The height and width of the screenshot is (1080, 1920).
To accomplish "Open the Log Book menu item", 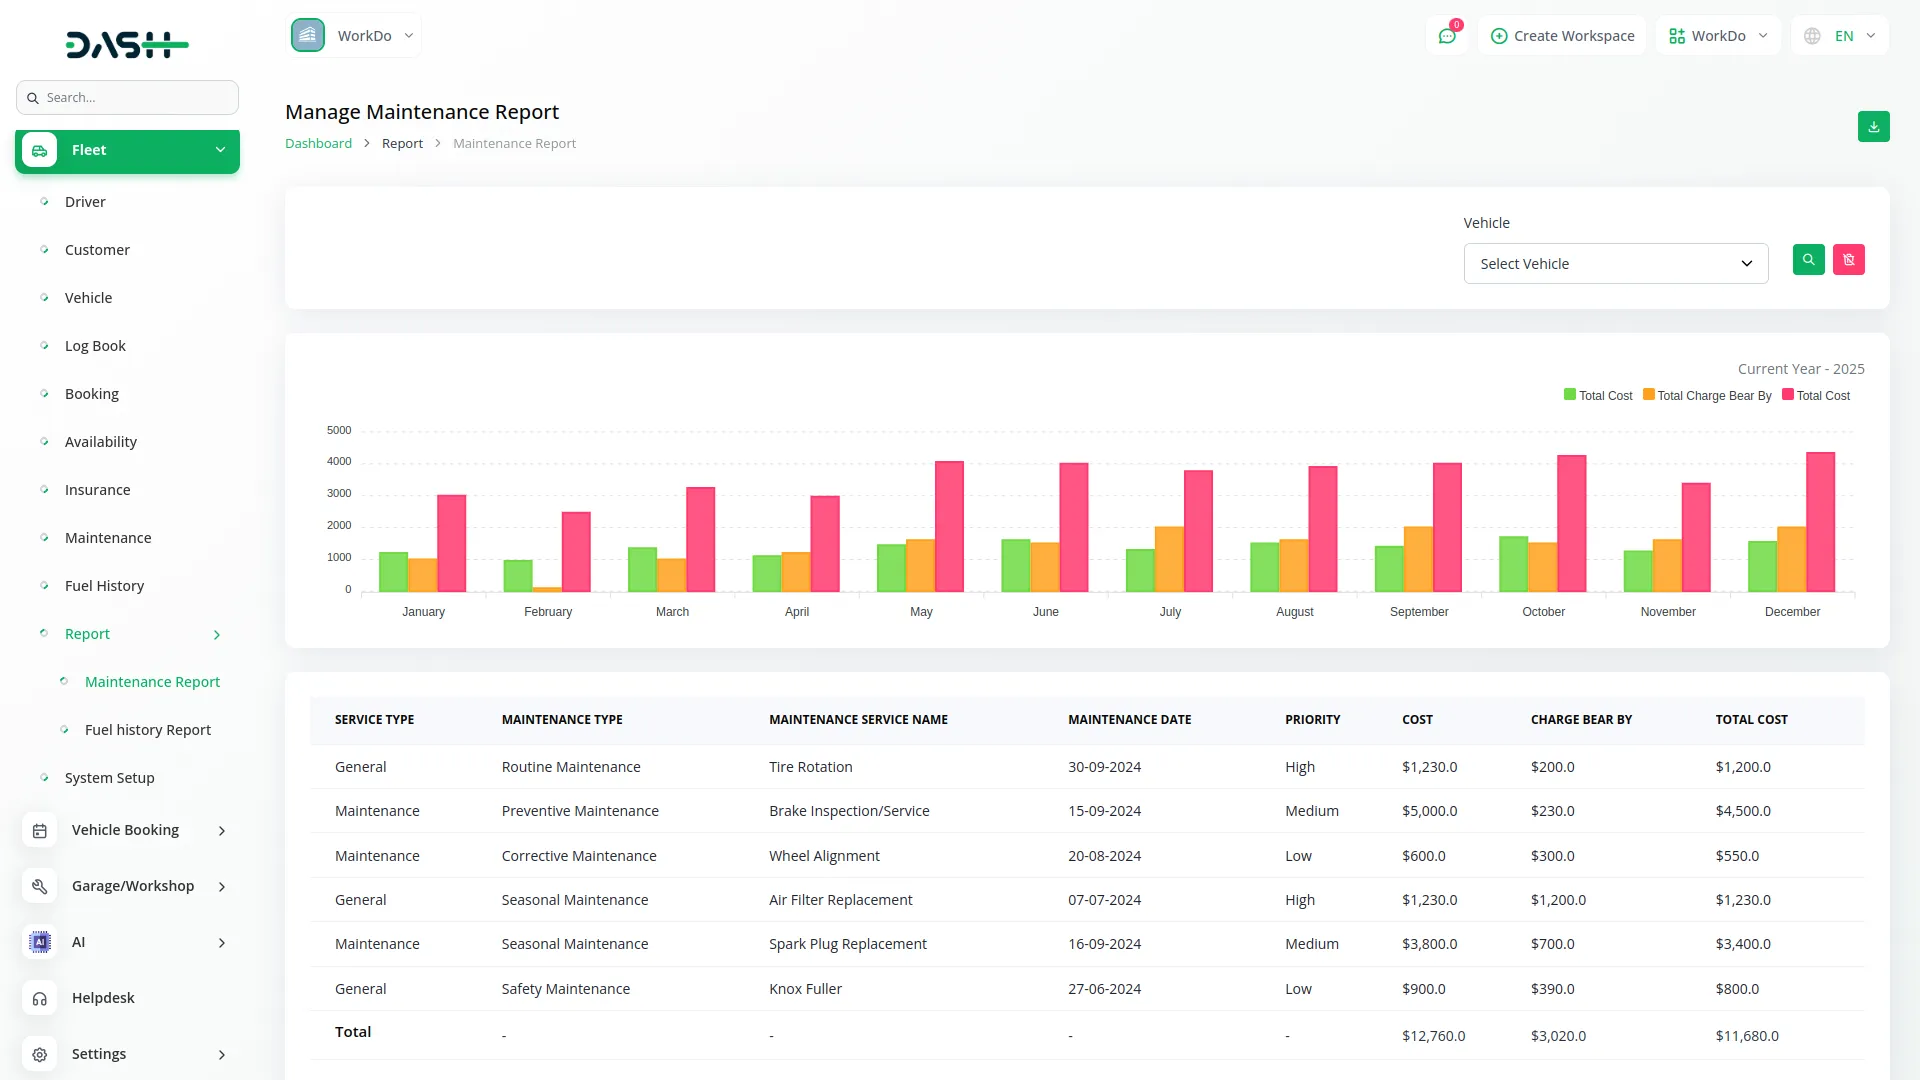I will tap(95, 346).
